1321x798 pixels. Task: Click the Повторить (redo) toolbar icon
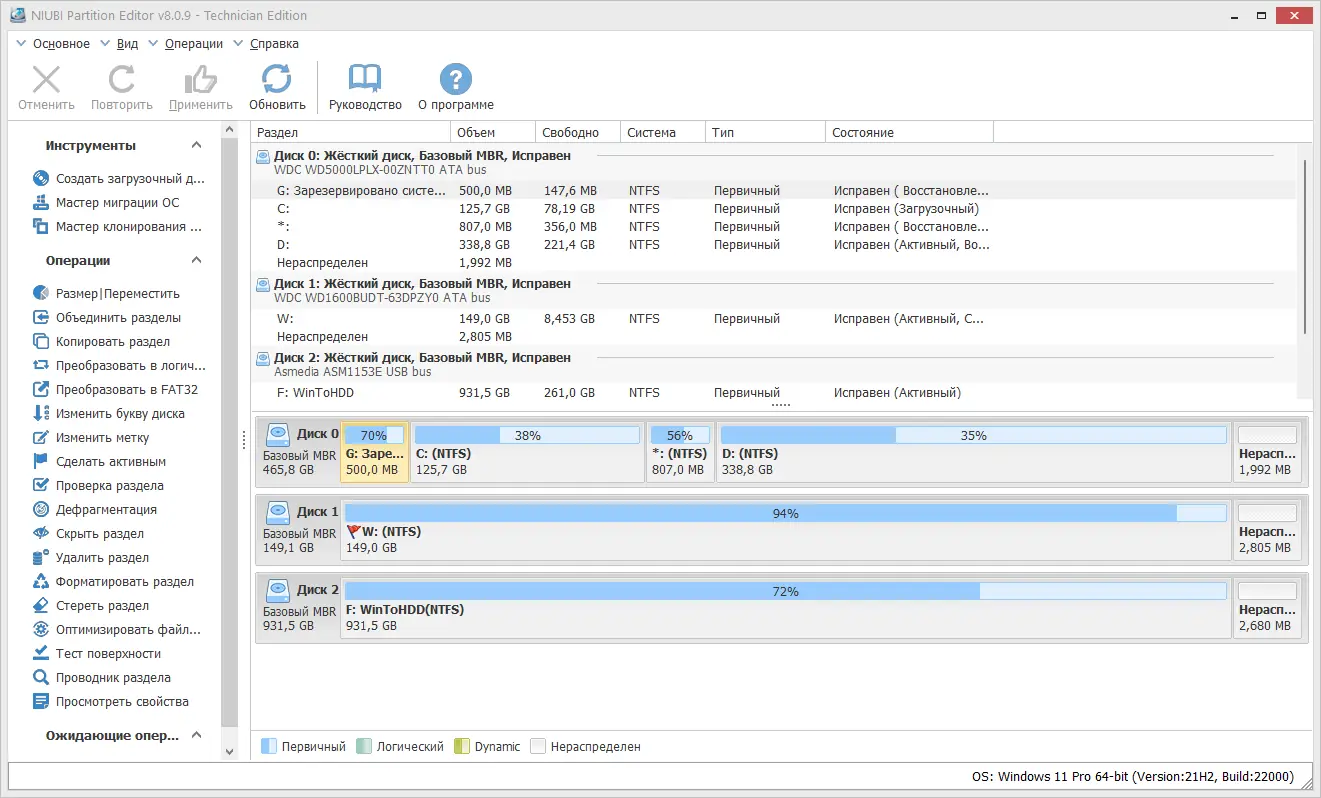pyautogui.click(x=122, y=80)
